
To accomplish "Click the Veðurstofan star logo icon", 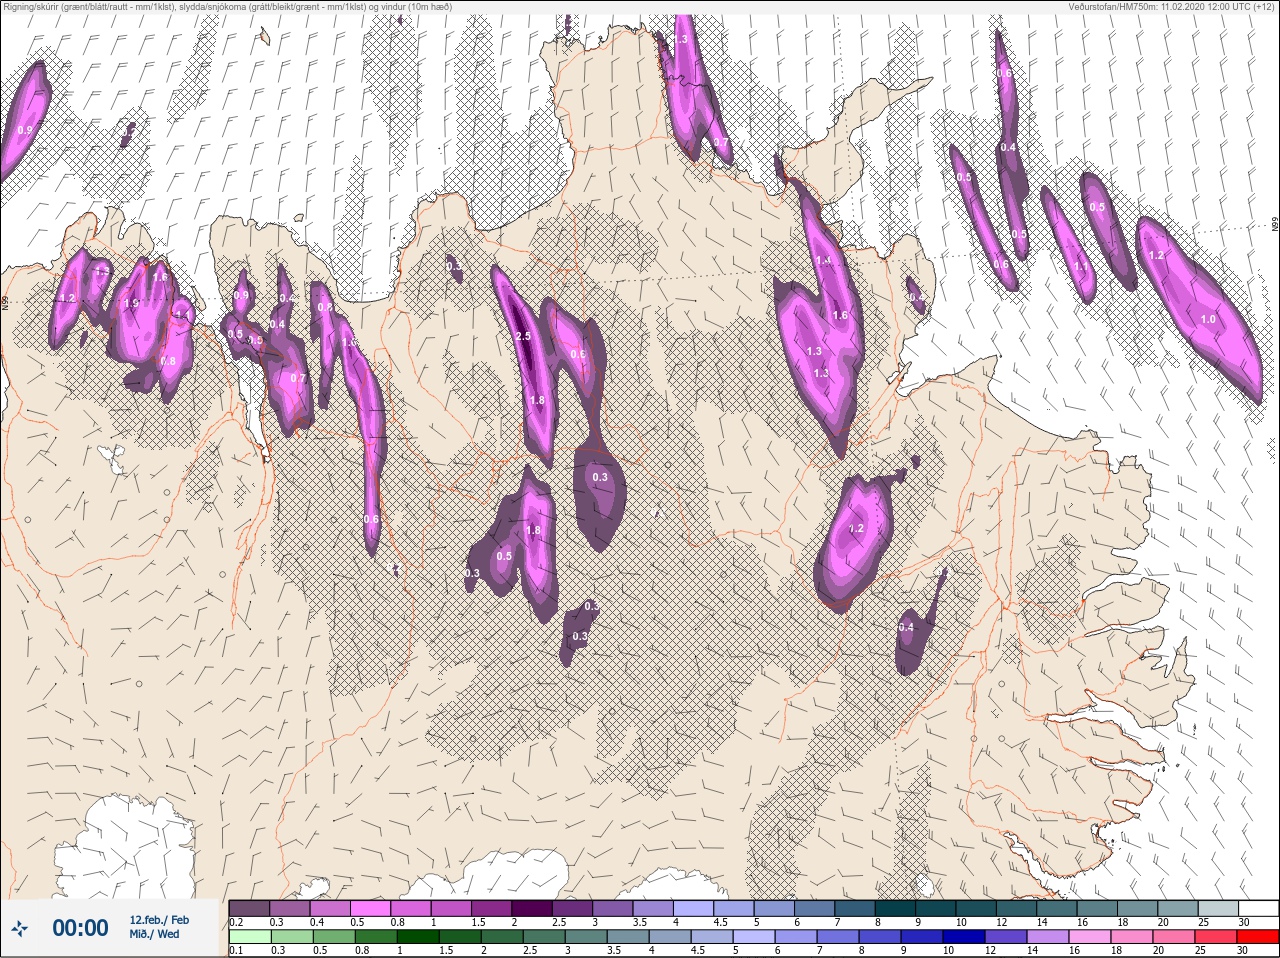I will tap(21, 929).
